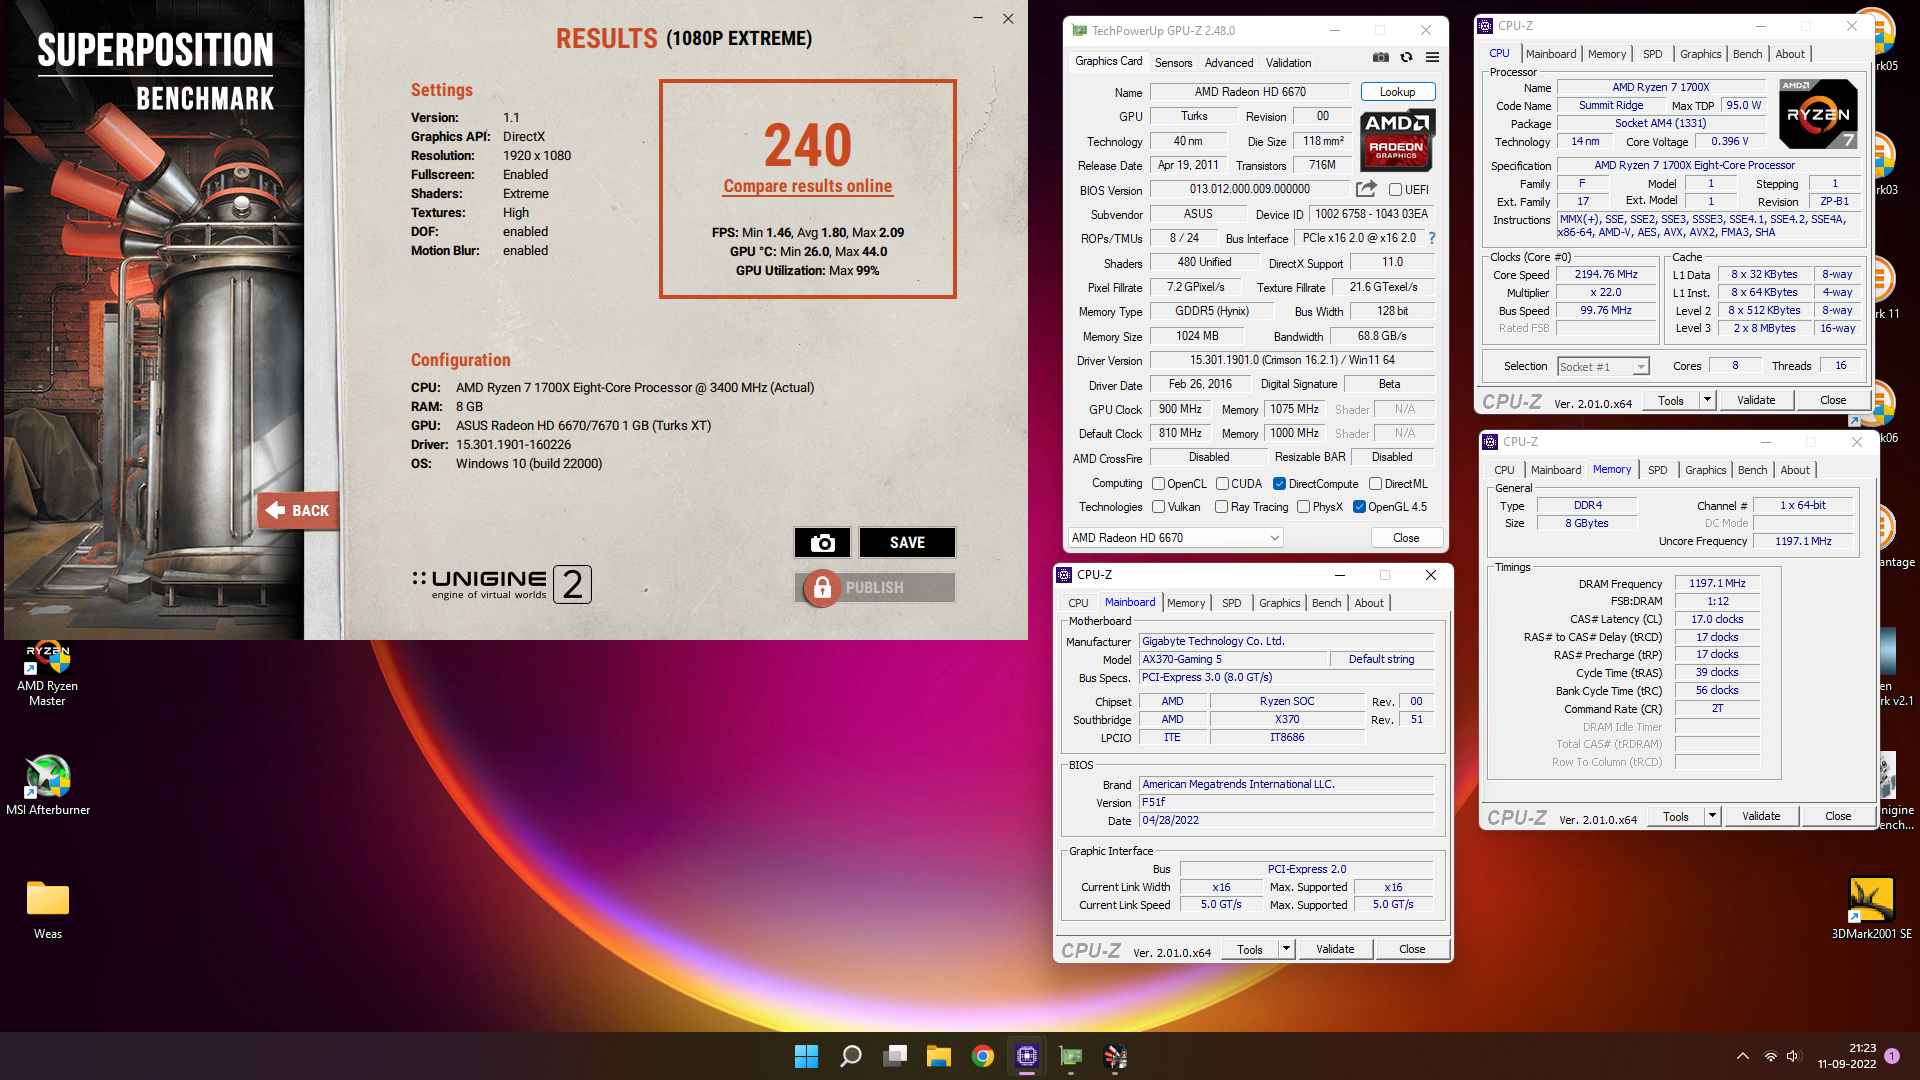
Task: Switch to the GPU-Z taskbar icon
Action: (1071, 1056)
